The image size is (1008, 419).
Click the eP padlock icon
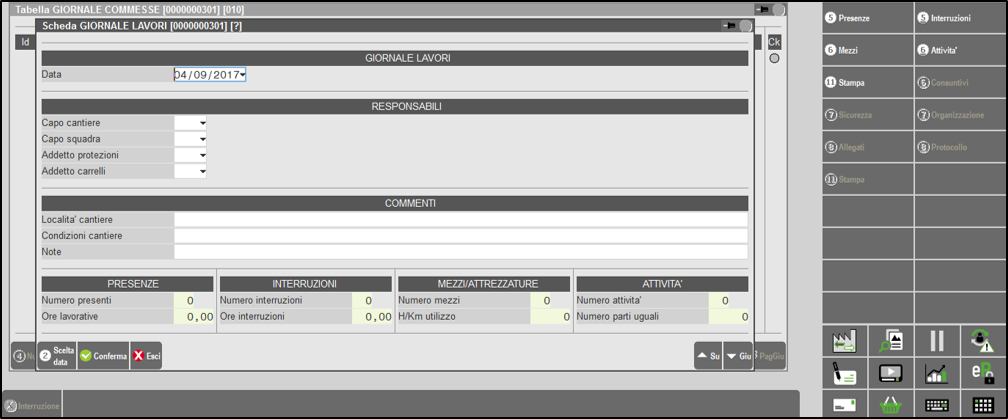[x=983, y=373]
